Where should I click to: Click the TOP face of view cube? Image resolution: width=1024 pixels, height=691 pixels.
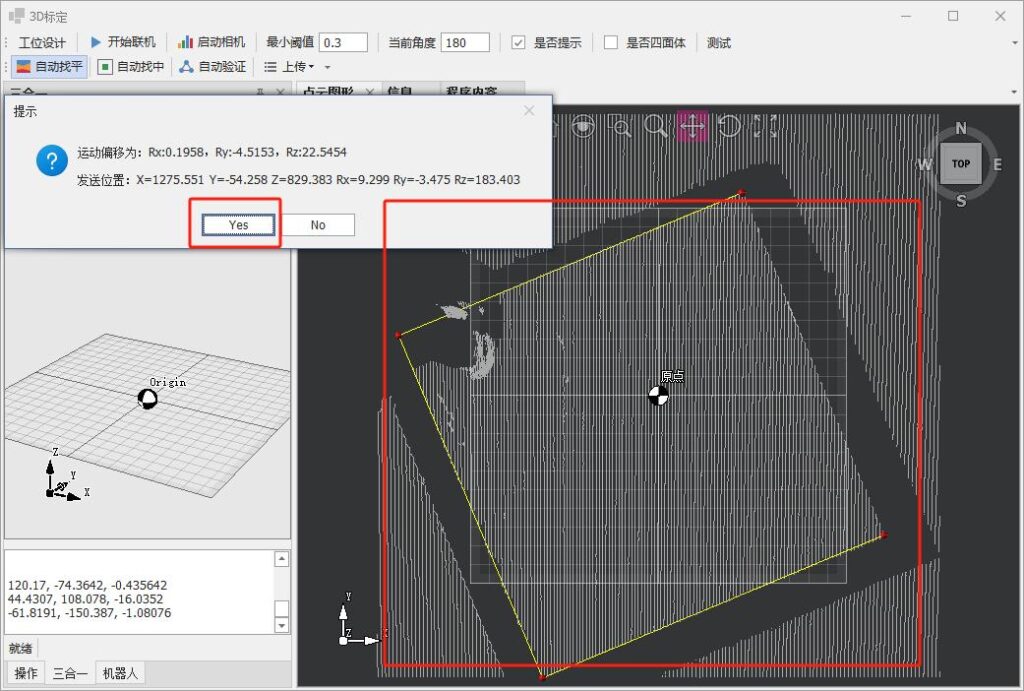click(x=960, y=164)
